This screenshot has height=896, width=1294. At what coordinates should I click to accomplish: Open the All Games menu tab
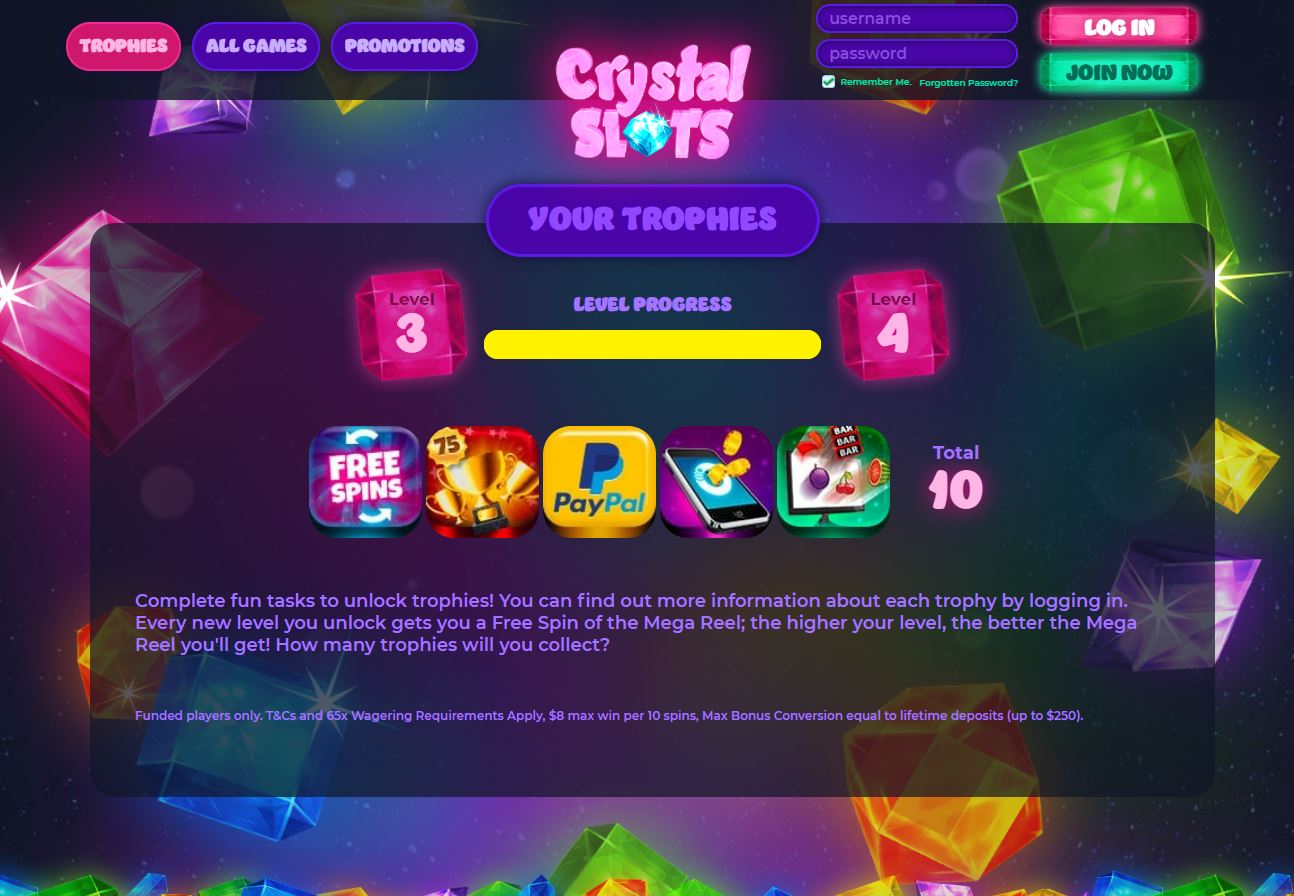click(x=256, y=46)
